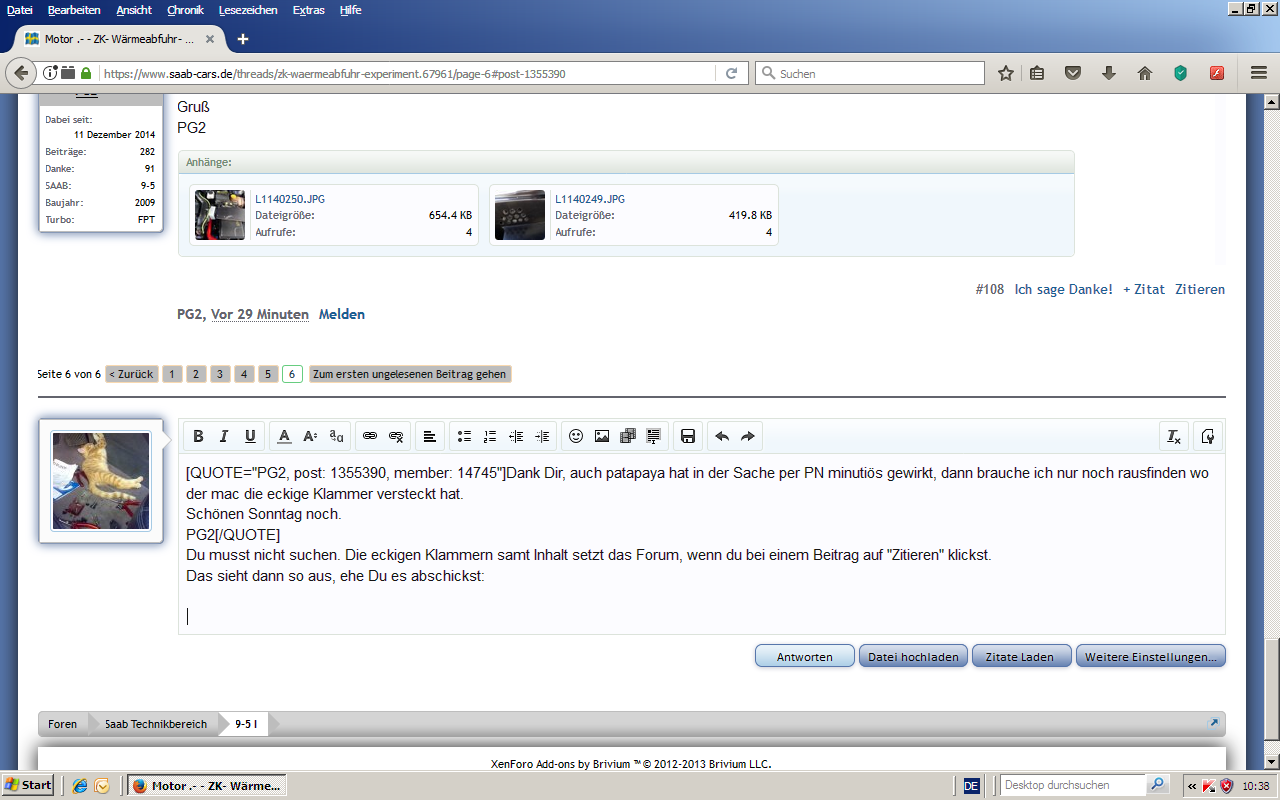
Task: Save draft with the floppy disk icon
Action: point(688,436)
